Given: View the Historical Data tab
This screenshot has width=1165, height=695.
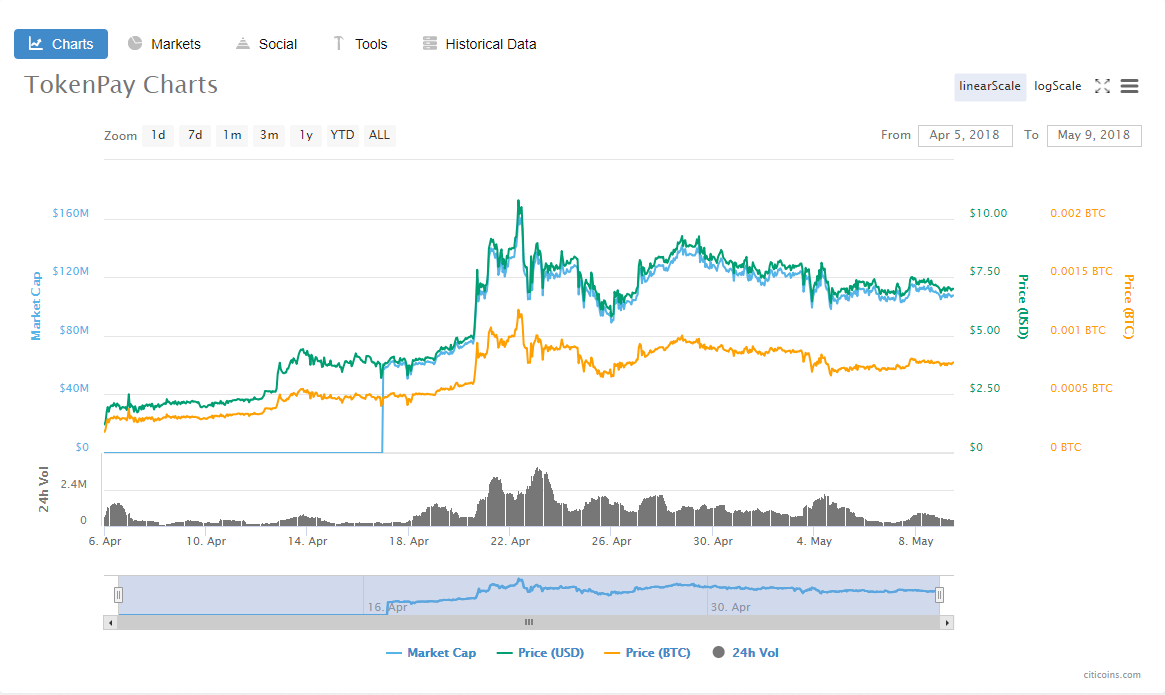Looking at the screenshot, I should point(479,44).
